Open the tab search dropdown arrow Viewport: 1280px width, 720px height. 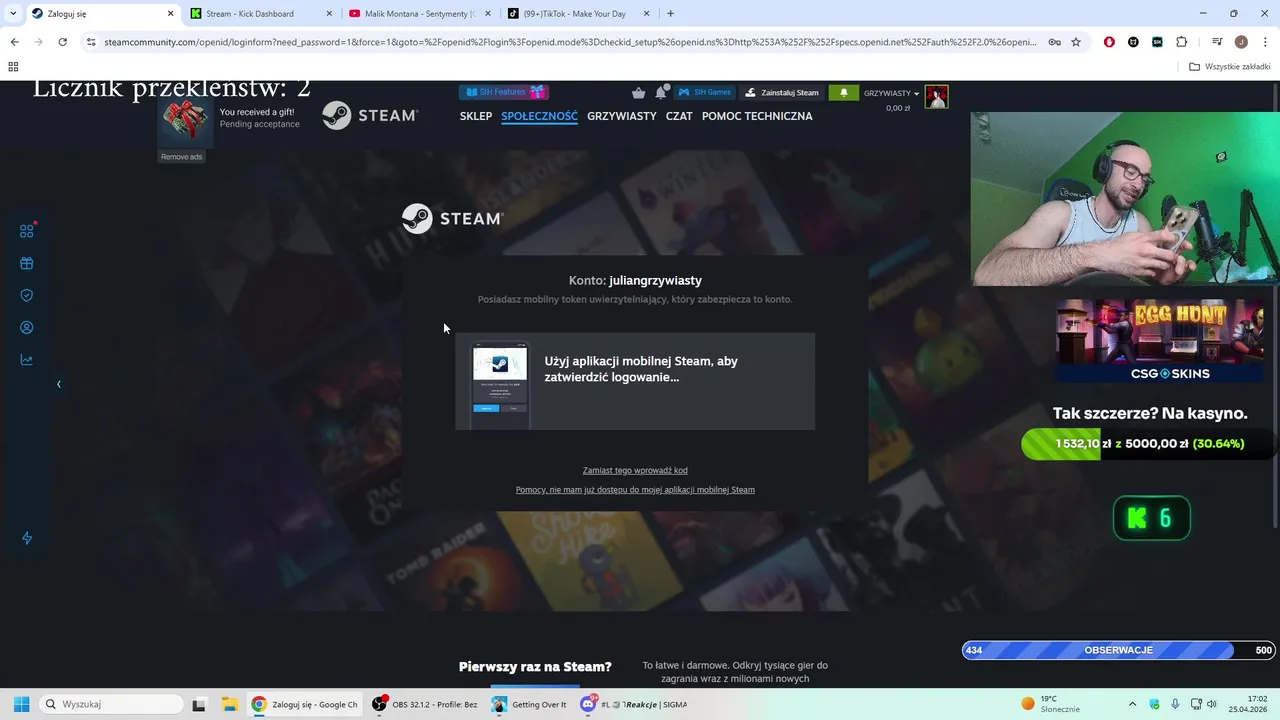click(12, 14)
